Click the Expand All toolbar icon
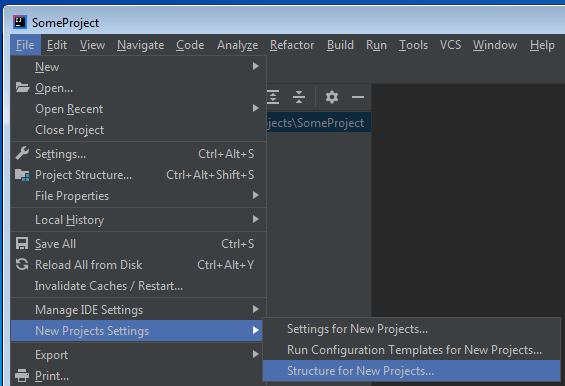The image size is (565, 386). (x=273, y=97)
